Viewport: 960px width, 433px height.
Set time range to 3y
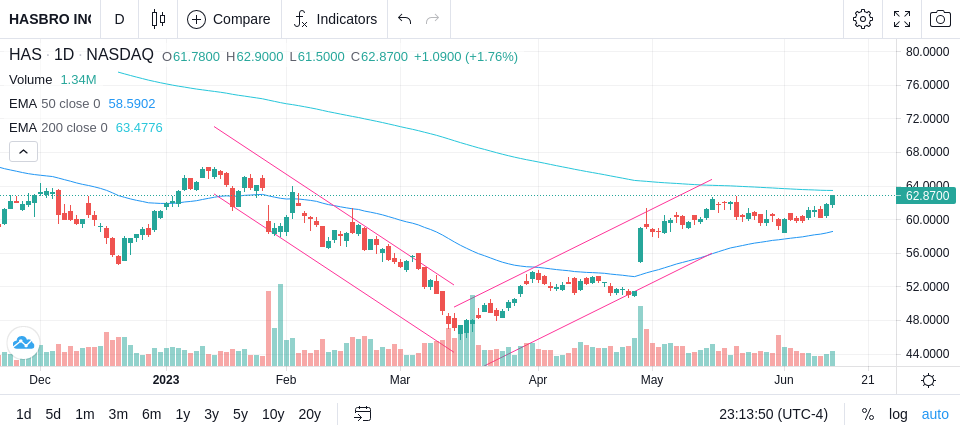211,415
